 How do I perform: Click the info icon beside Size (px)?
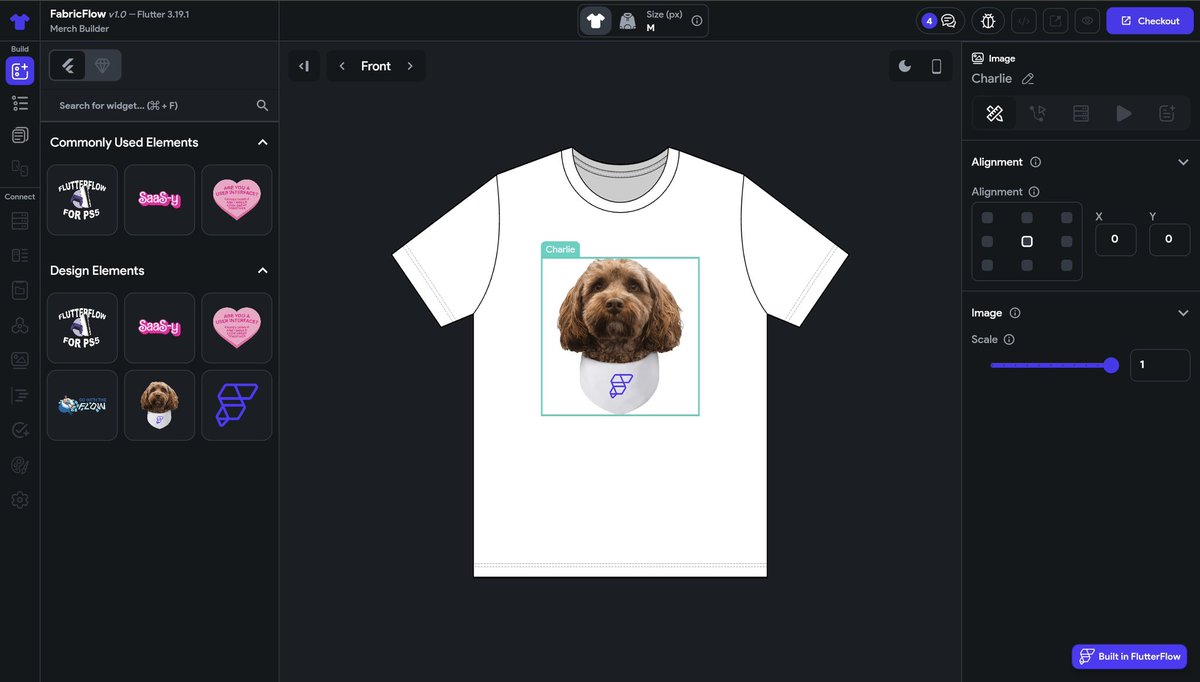pos(697,20)
